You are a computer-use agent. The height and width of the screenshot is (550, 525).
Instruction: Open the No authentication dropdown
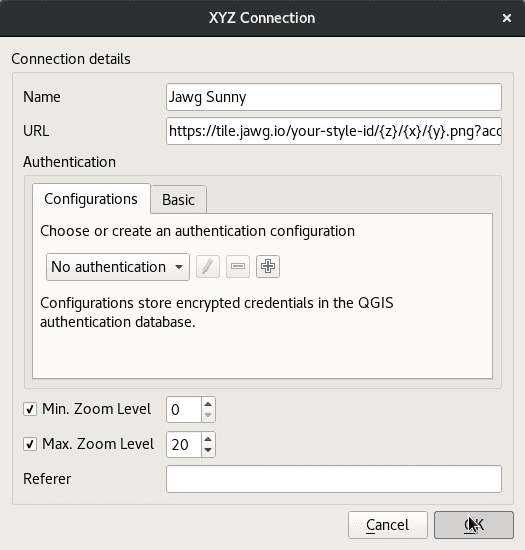[118, 267]
